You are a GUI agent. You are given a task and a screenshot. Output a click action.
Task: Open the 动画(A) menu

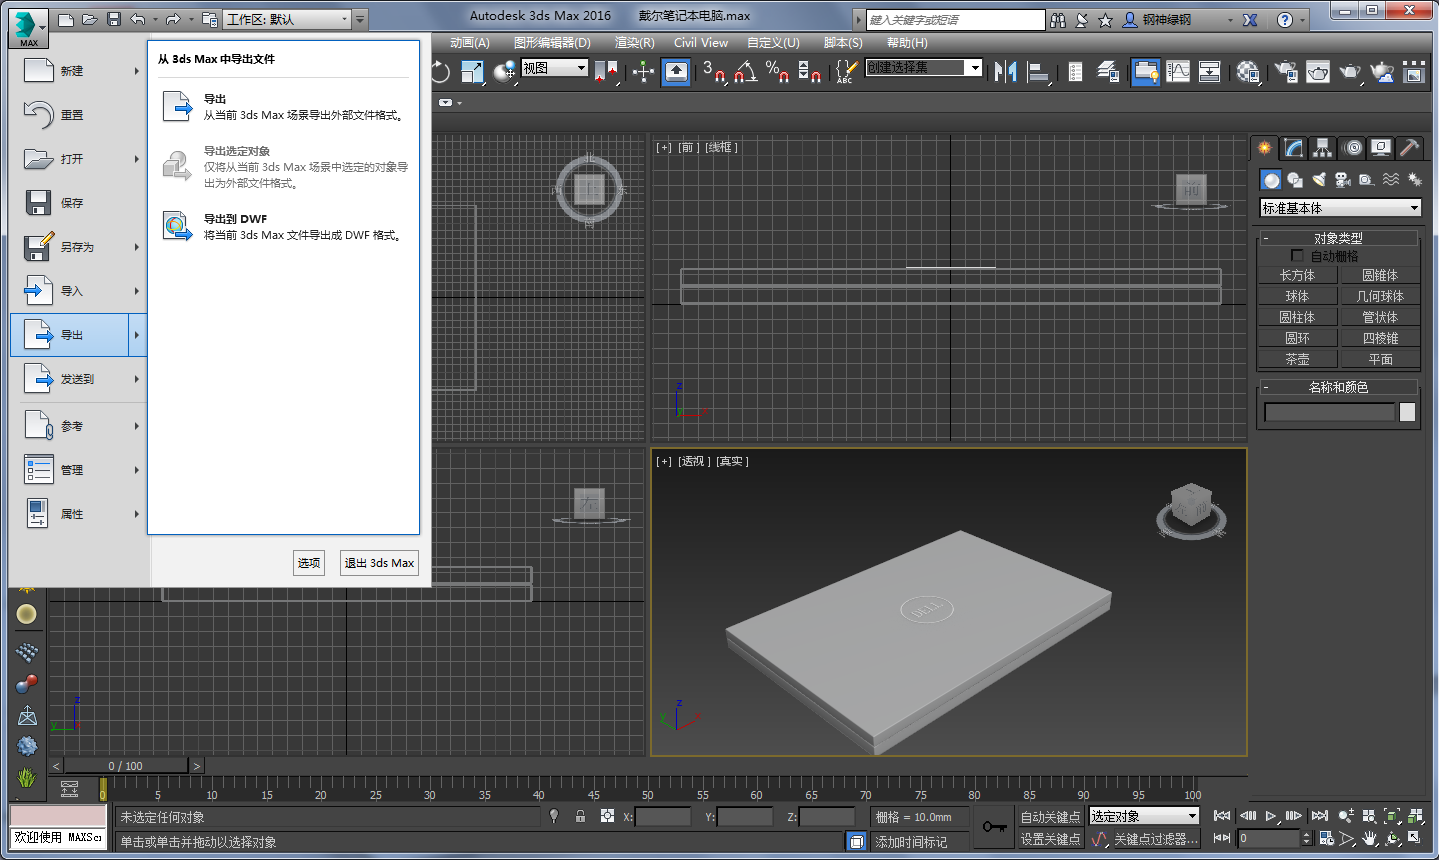click(x=470, y=43)
